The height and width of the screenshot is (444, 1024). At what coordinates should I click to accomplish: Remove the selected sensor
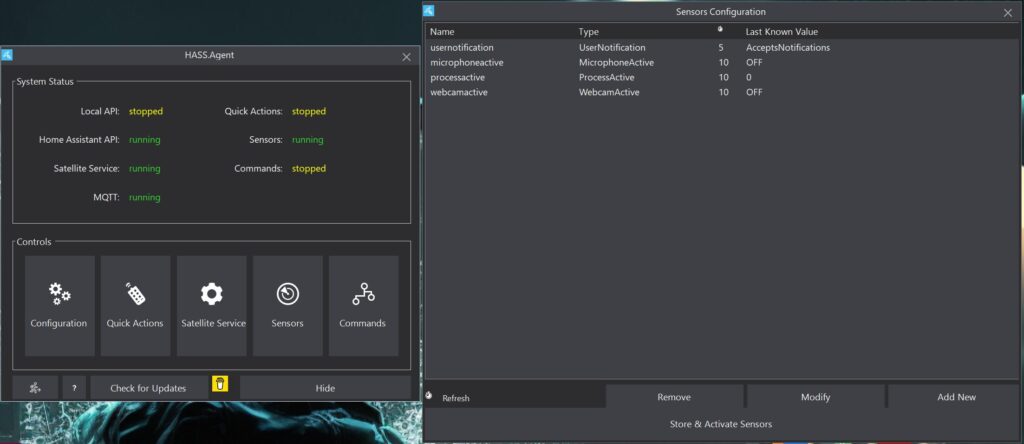[x=674, y=396]
